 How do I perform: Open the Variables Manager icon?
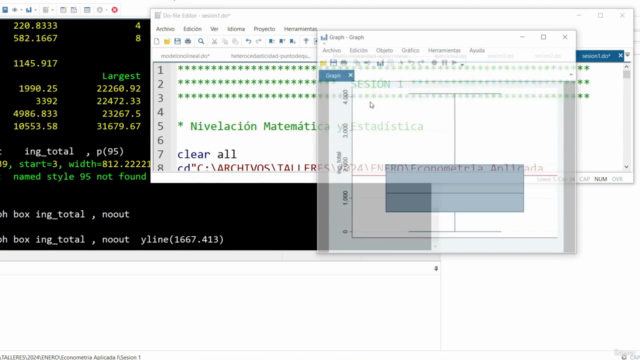87,10
